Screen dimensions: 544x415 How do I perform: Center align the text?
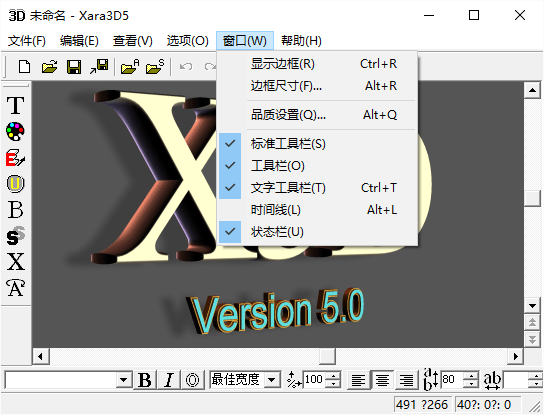[x=382, y=380]
